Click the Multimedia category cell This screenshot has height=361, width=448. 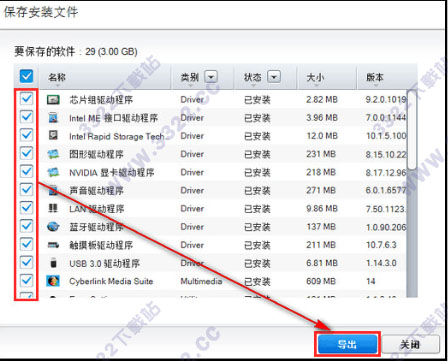(x=201, y=281)
